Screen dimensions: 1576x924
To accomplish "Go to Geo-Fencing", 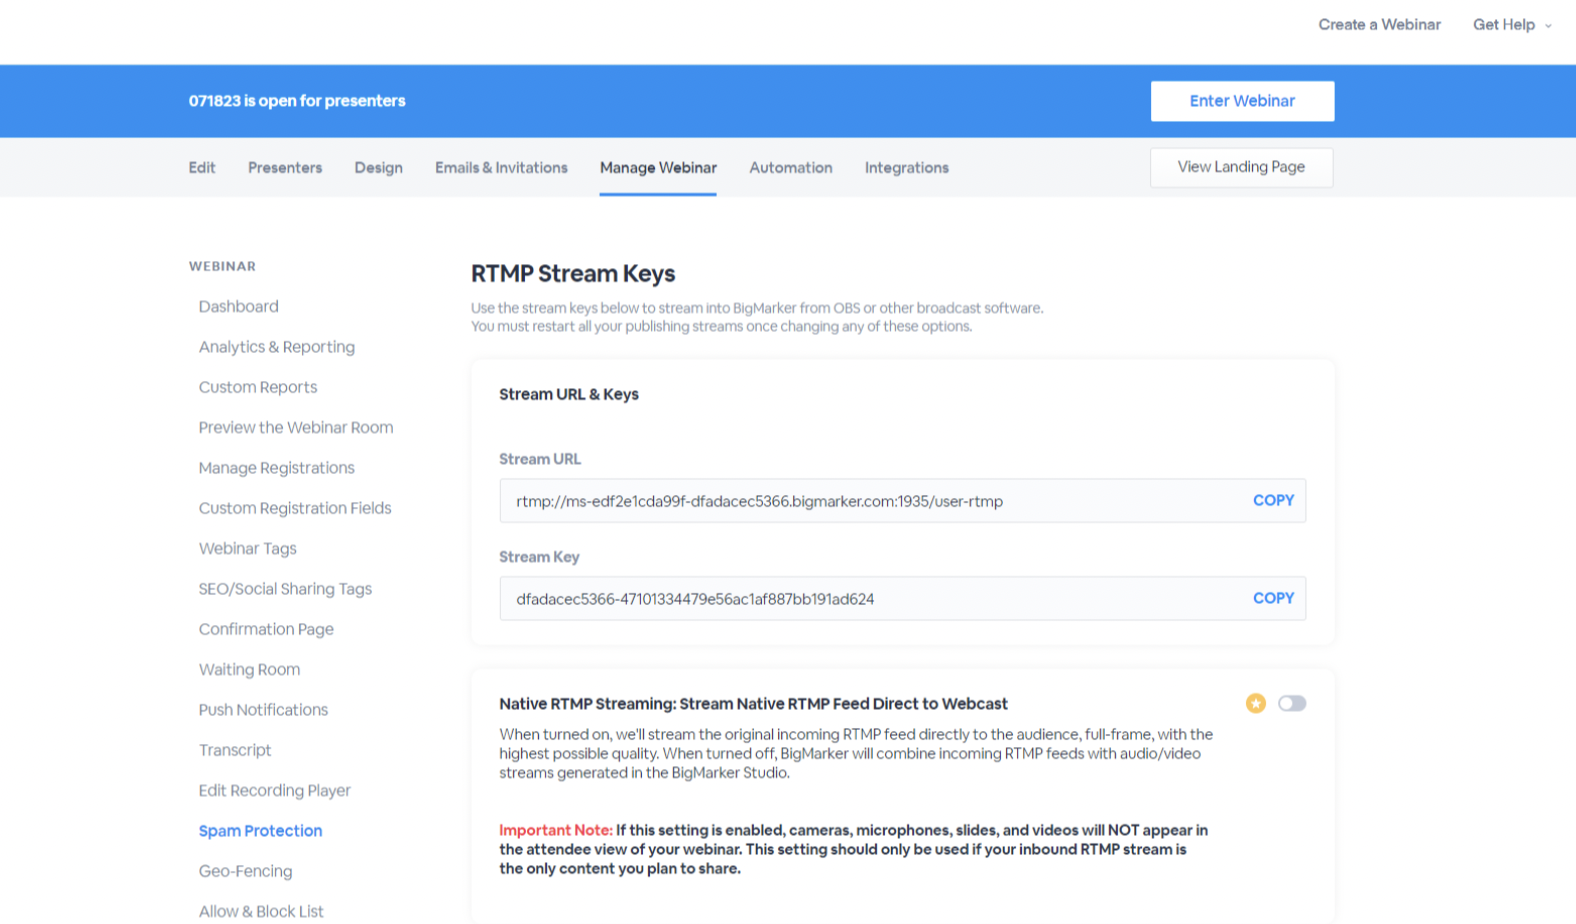I will [245, 871].
